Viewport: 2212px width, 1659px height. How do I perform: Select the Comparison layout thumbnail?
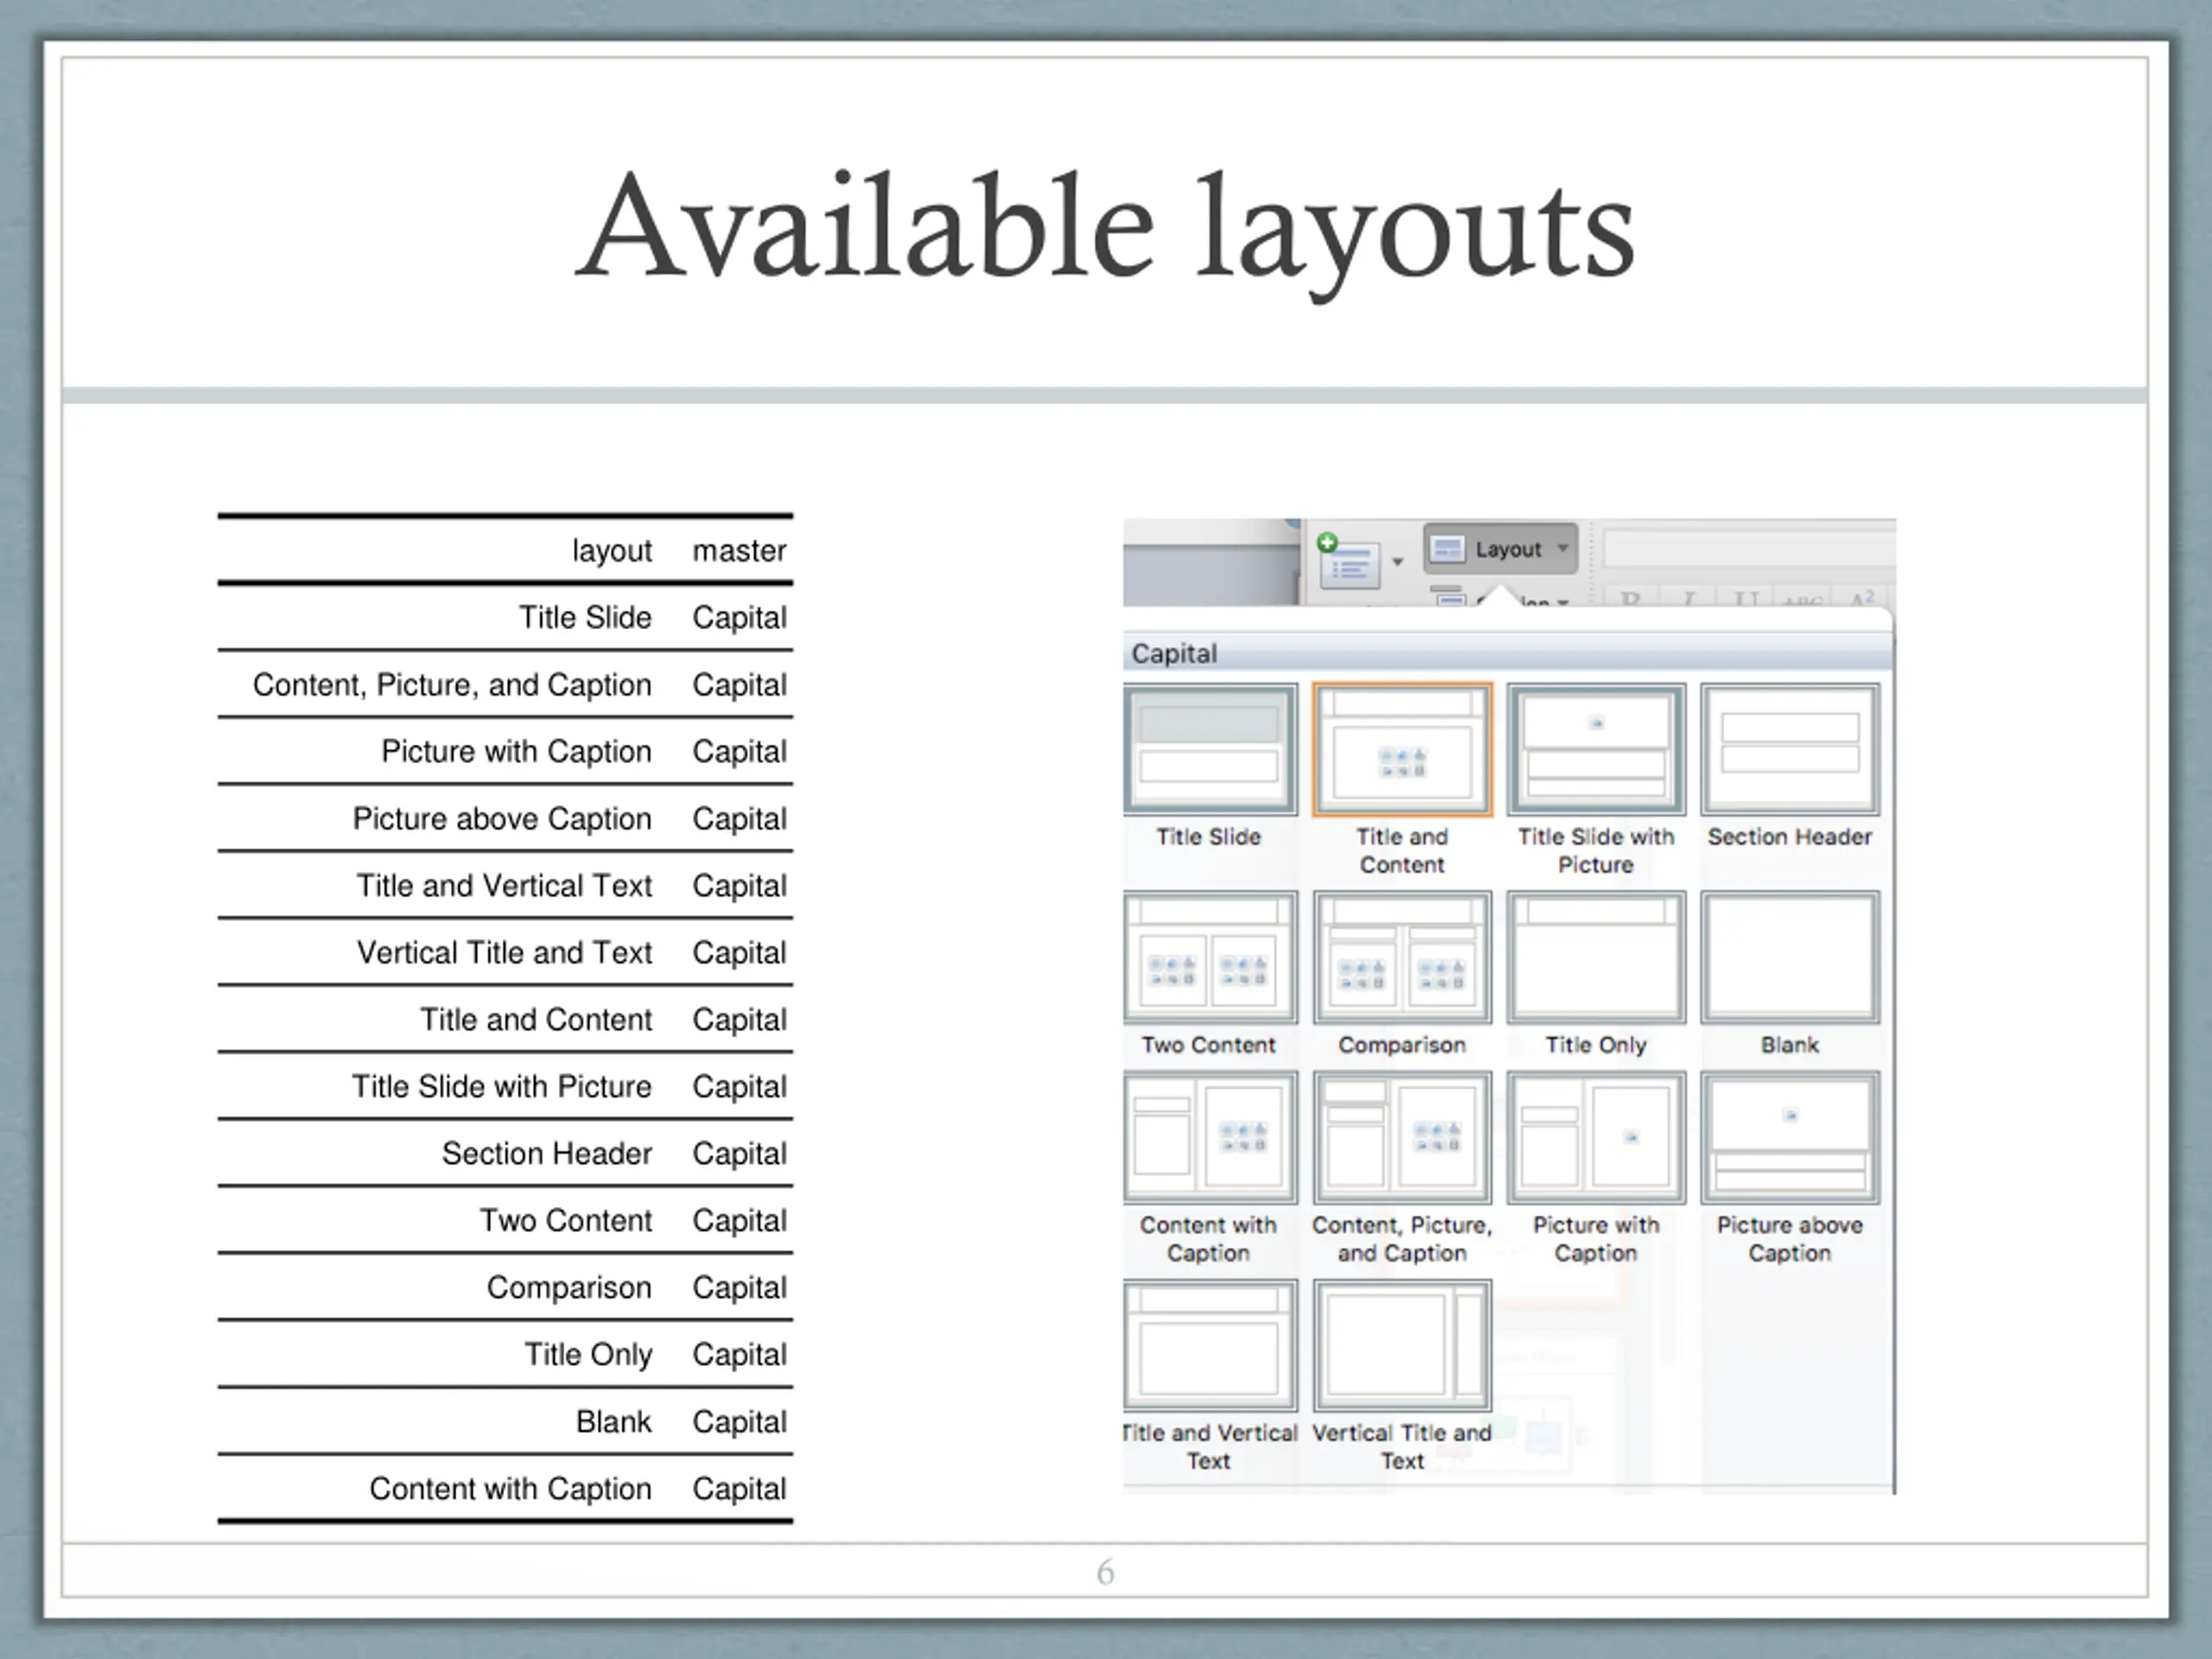(1402, 958)
